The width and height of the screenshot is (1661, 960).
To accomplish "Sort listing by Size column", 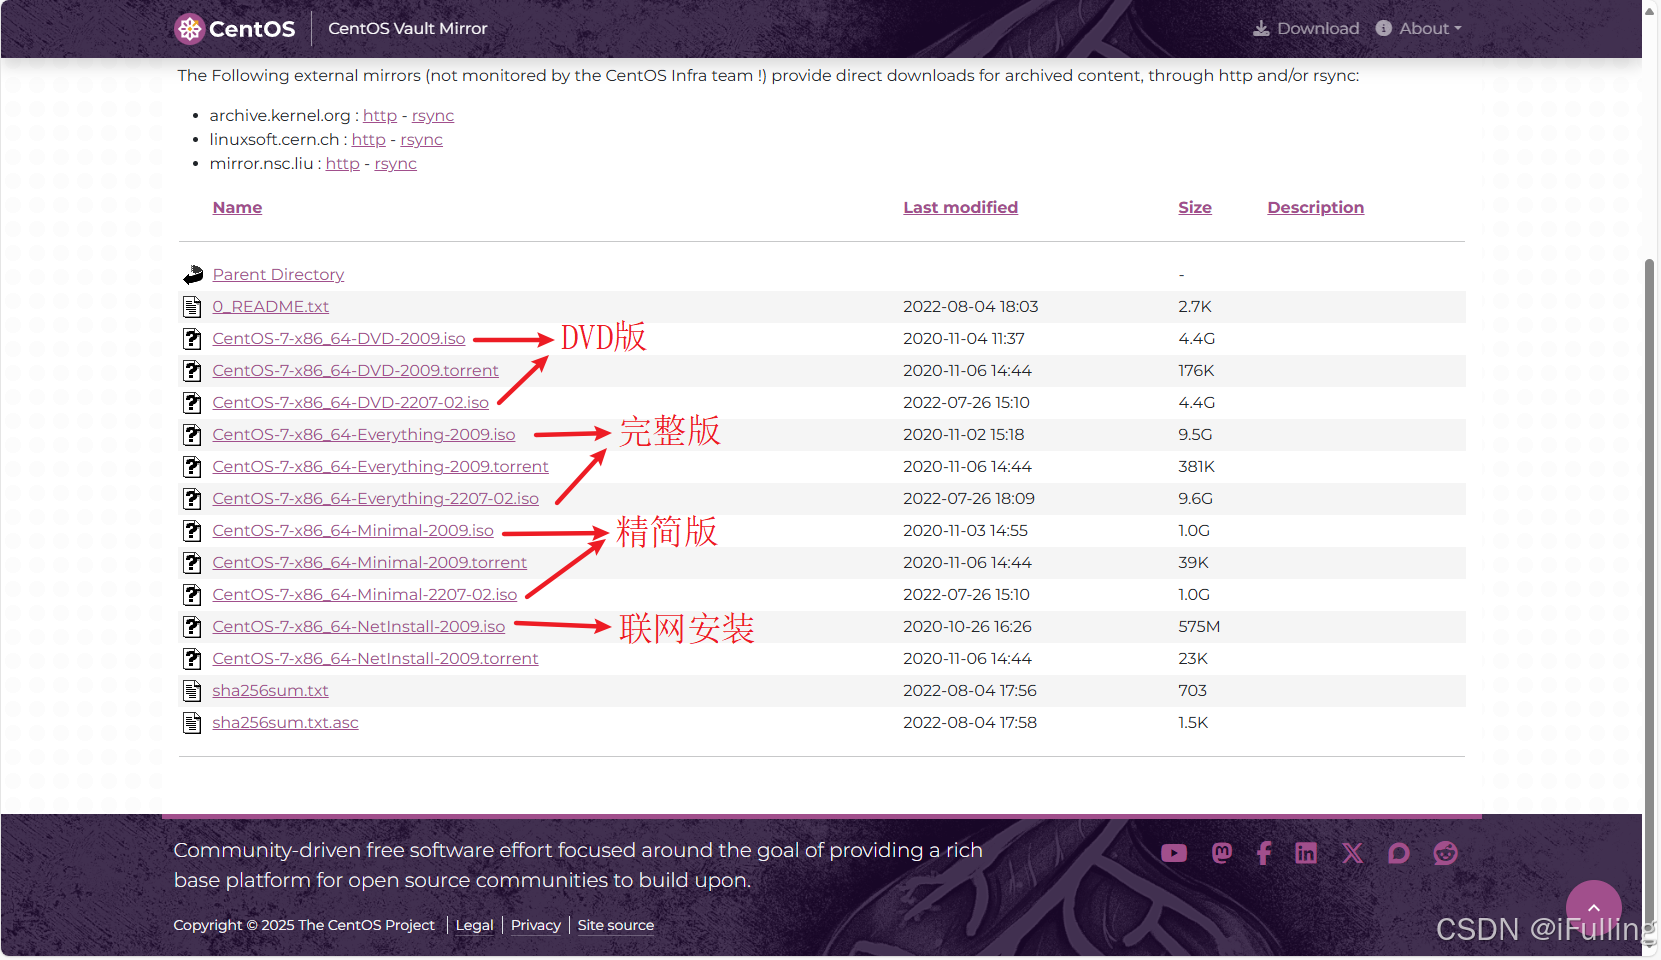I will [1194, 208].
